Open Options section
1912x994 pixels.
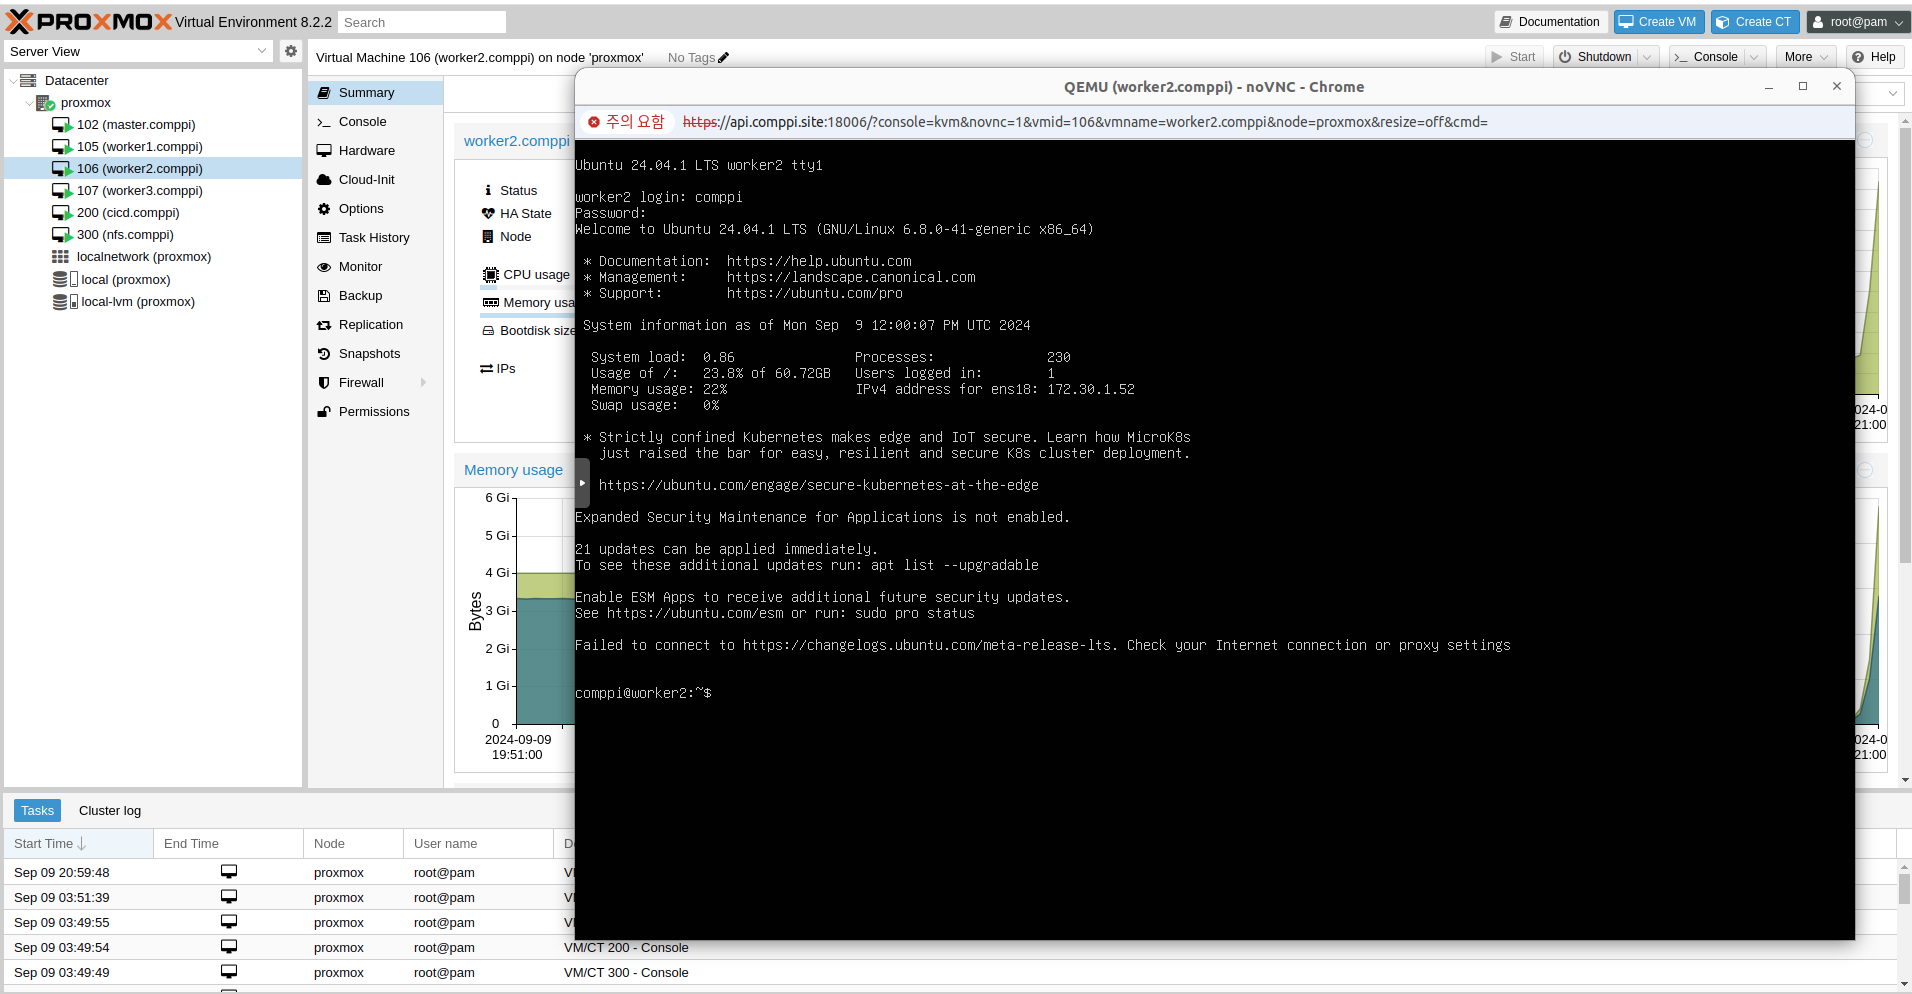(375, 209)
